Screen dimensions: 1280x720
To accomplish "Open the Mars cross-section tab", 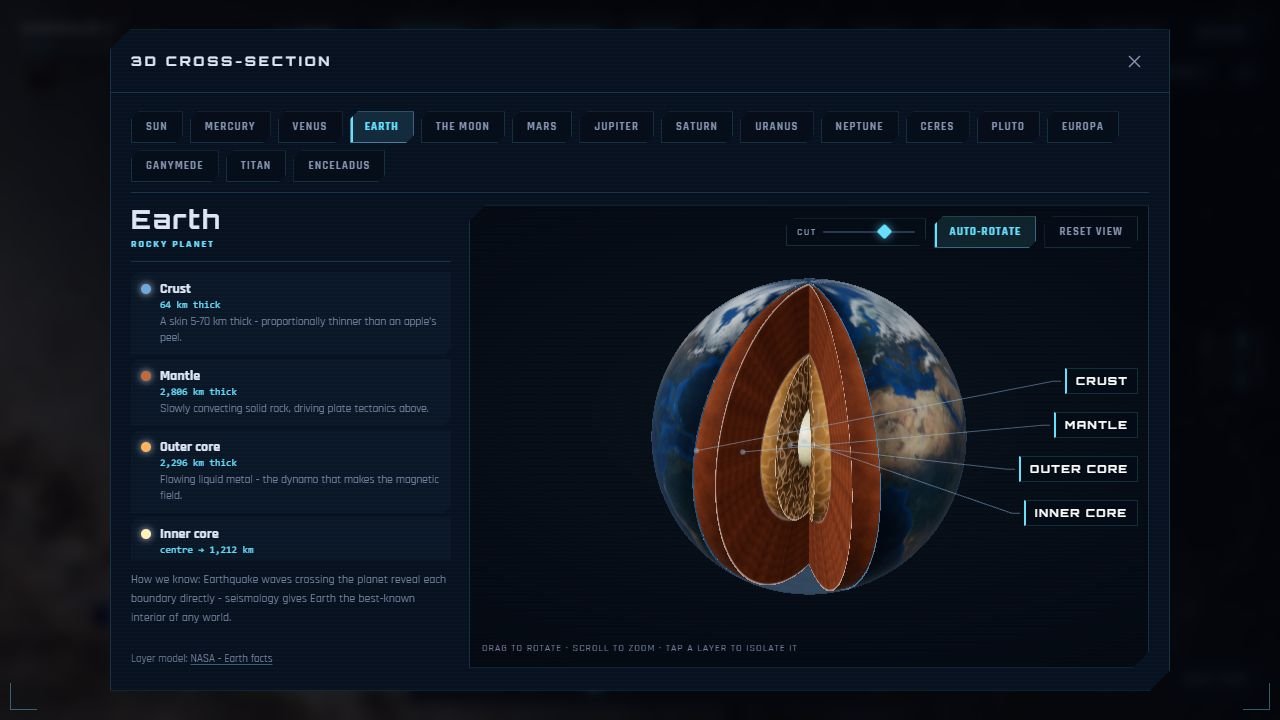I will point(541,126).
